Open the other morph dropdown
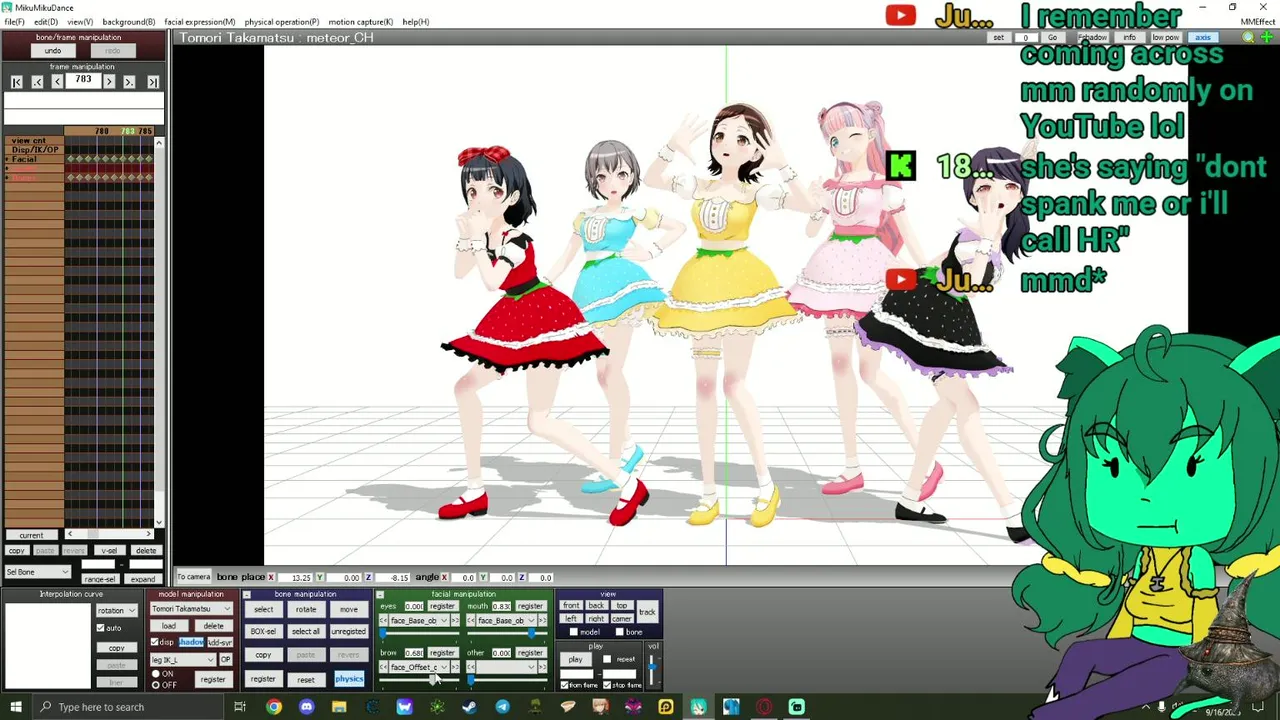Viewport: 1280px width, 720px height. [x=506, y=667]
